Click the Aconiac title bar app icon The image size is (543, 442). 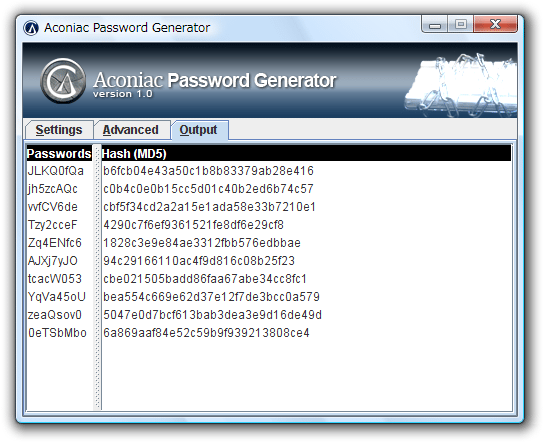pos(31,28)
